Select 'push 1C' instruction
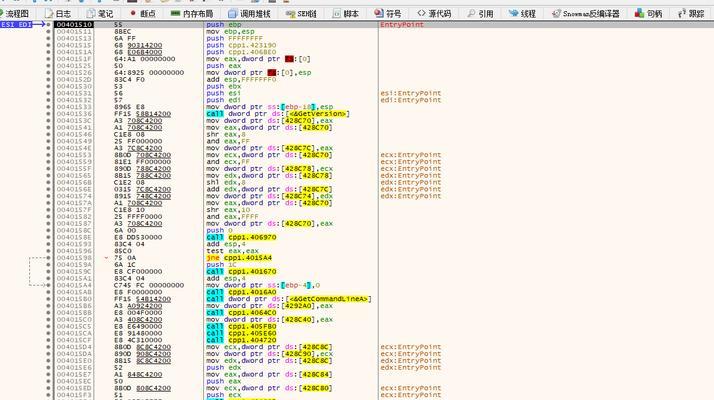Image resolution: width=714 pixels, height=400 pixels. coord(220,264)
